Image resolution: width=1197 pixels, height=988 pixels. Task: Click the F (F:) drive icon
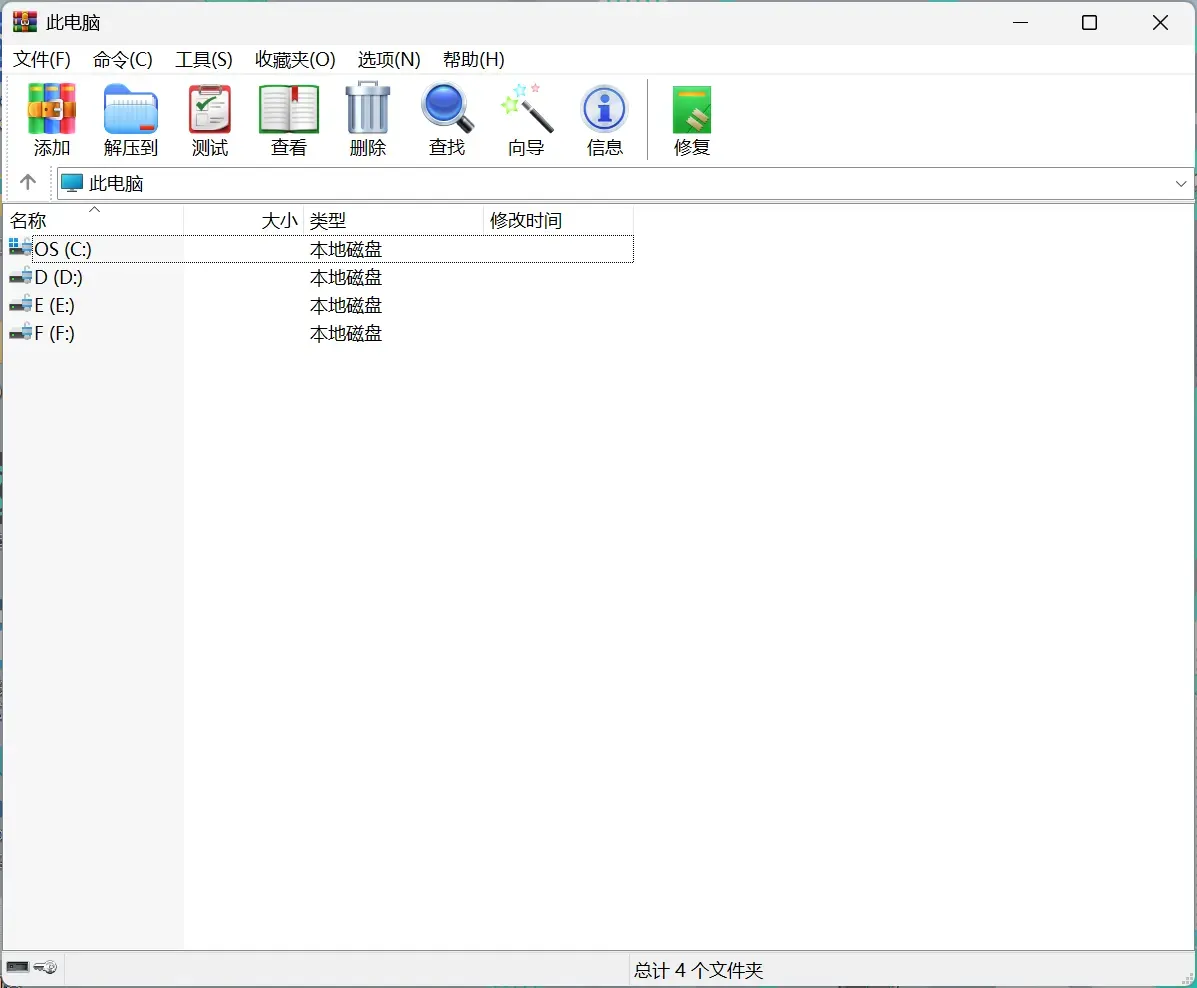(21, 333)
